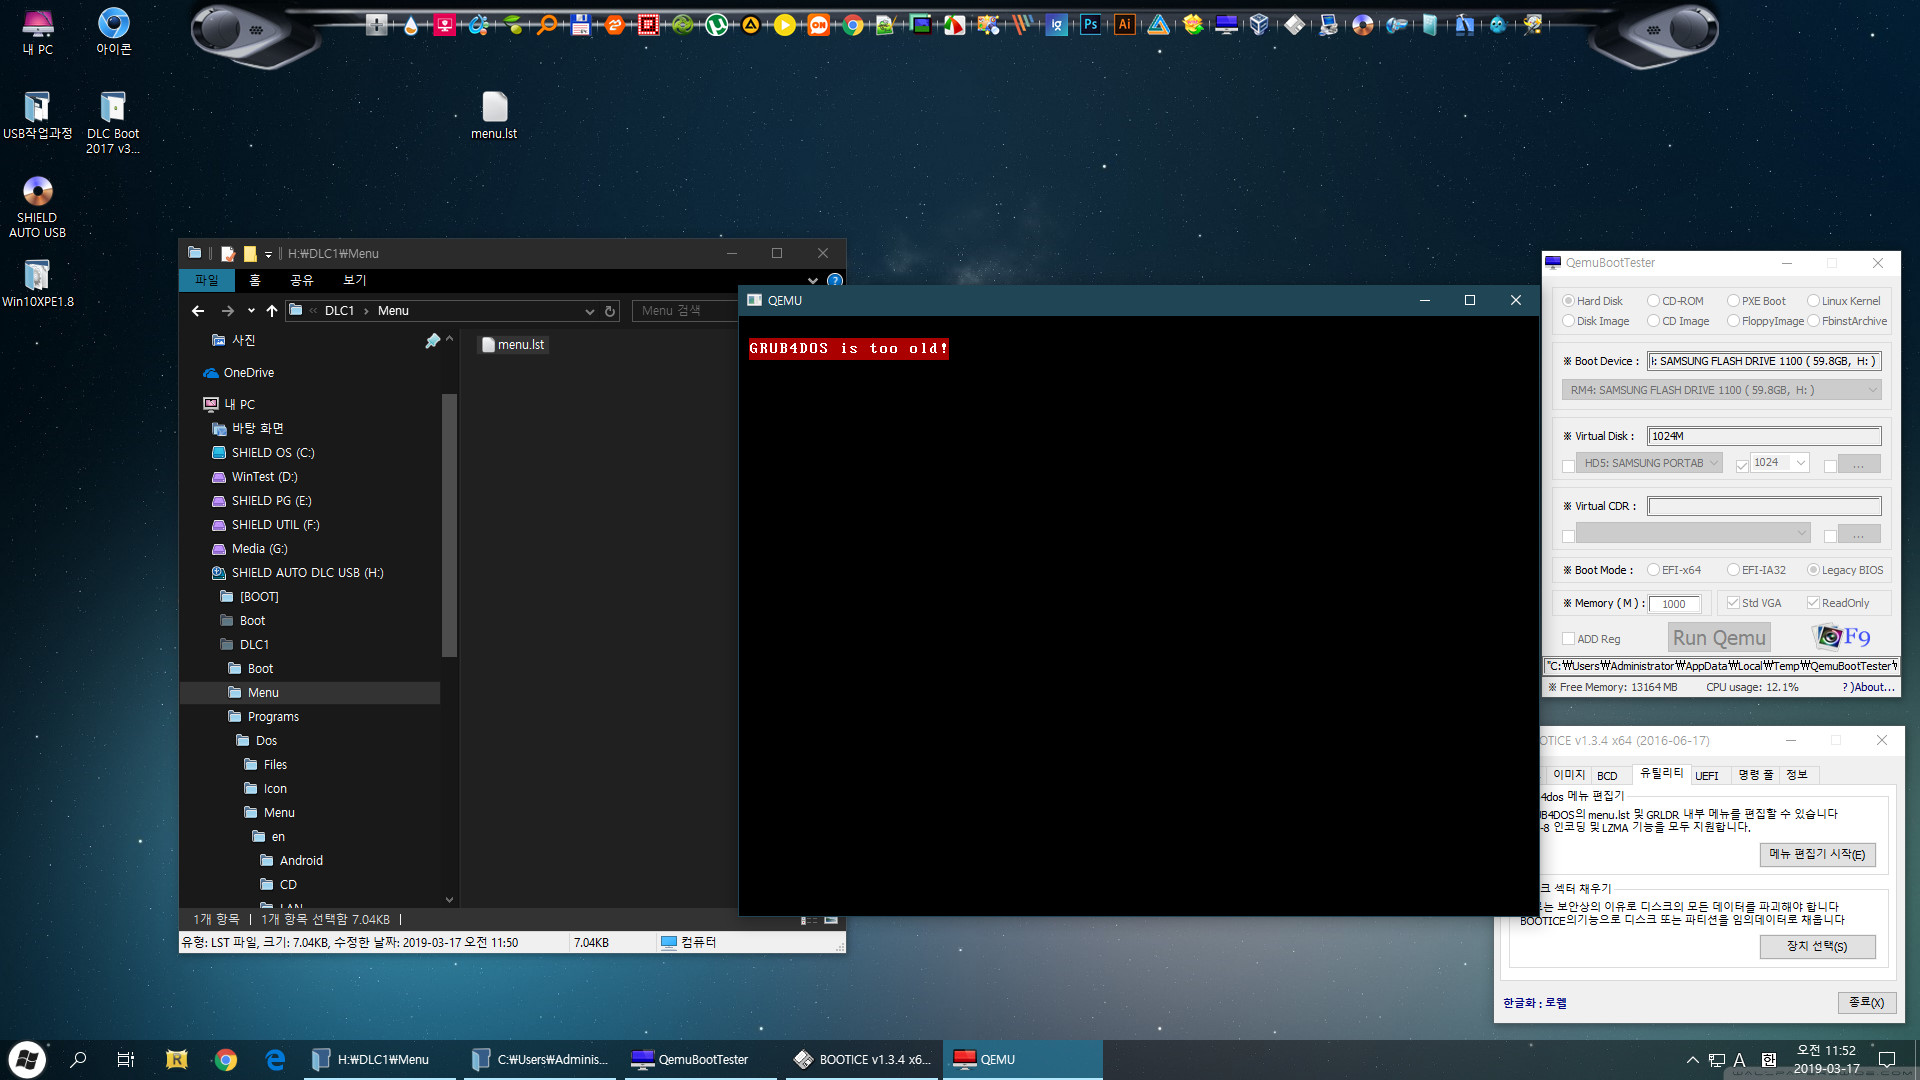Open Edge from the taskbar
Screen dimensions: 1920x1080
(x=276, y=1060)
